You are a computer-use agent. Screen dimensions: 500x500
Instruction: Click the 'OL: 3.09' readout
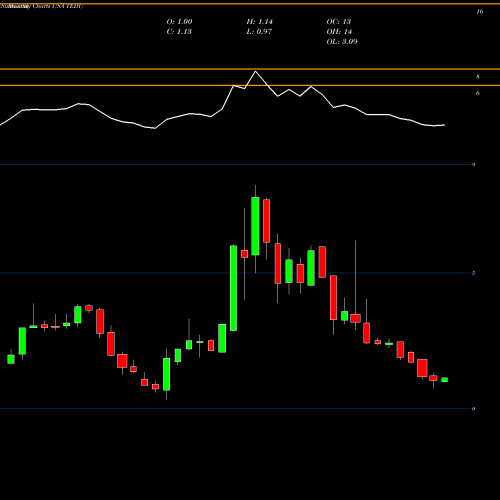tap(342, 42)
